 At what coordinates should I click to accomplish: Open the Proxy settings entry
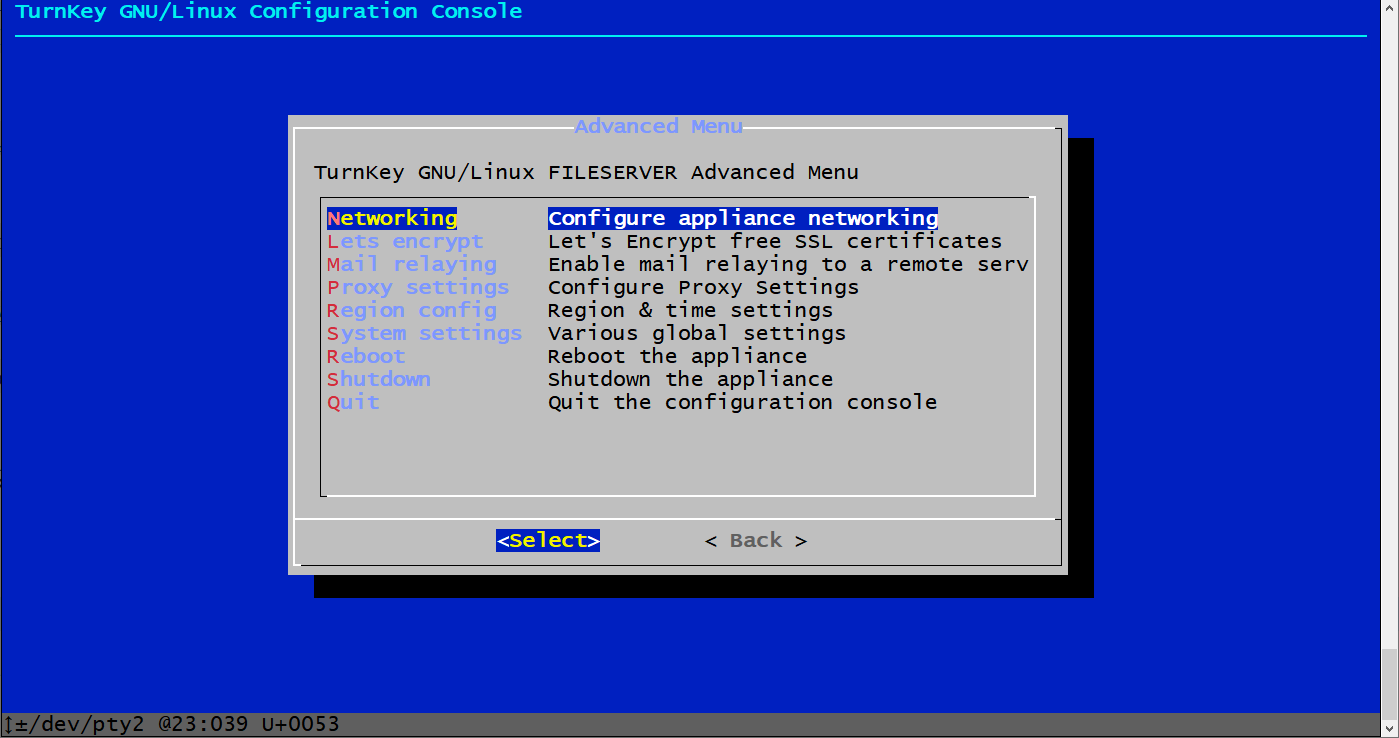pyautogui.click(x=416, y=286)
